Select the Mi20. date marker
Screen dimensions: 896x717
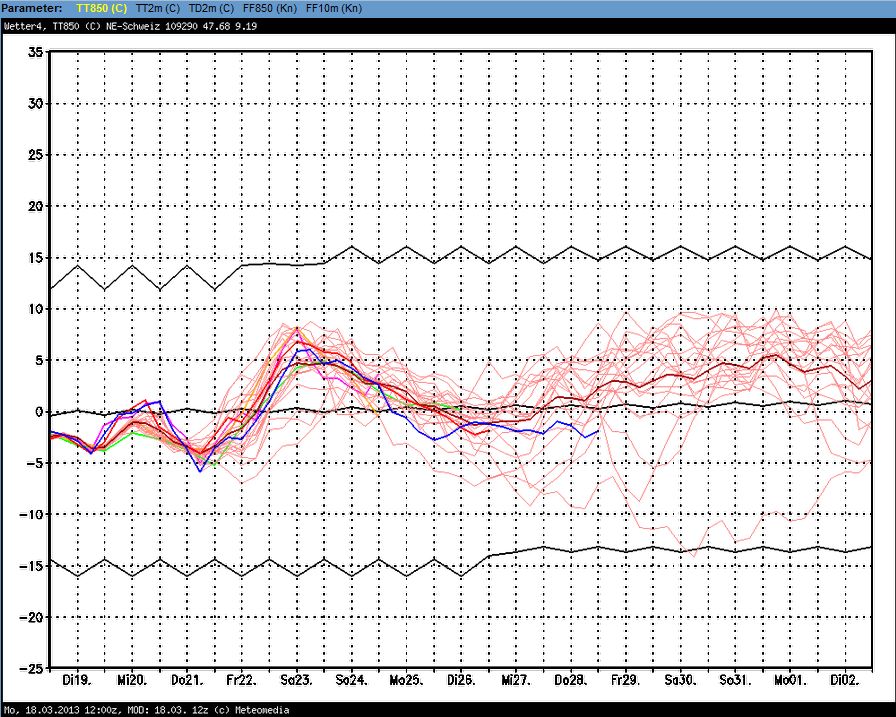pos(132,680)
